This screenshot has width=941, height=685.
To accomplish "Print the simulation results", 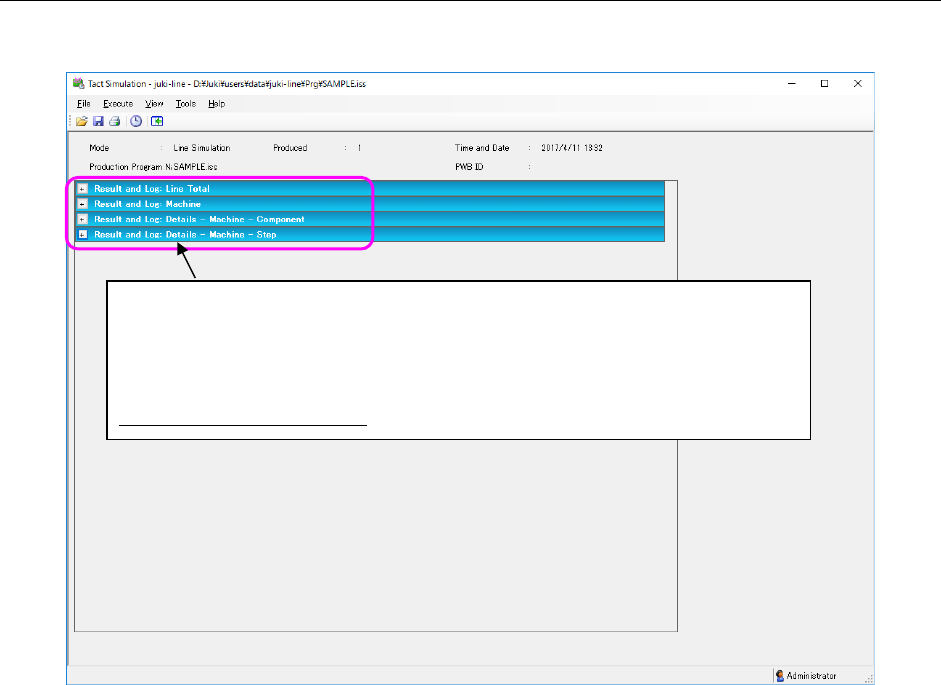I will 115,121.
